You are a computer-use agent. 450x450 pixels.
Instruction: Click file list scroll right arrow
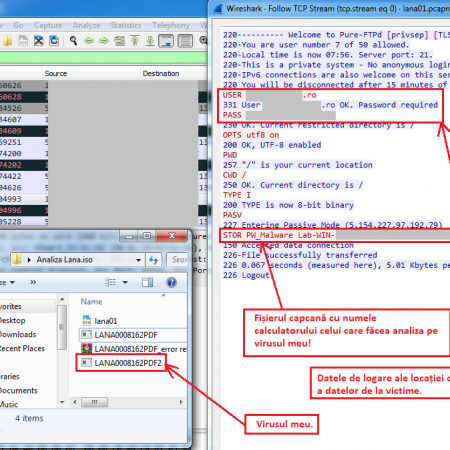pos(181,402)
